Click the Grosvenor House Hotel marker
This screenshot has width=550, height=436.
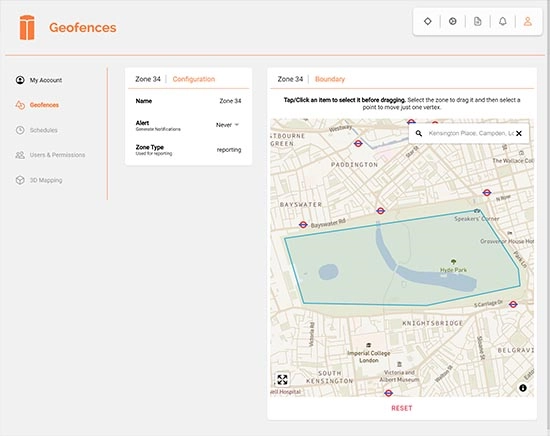pyautogui.click(x=509, y=233)
